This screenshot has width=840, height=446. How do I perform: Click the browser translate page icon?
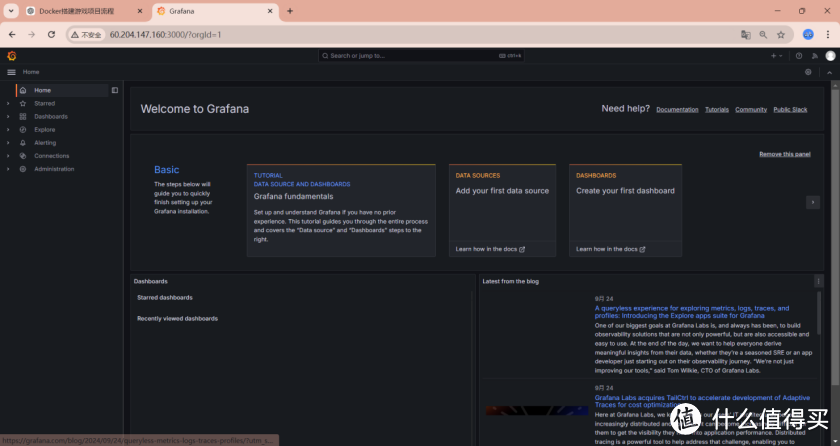tap(745, 34)
